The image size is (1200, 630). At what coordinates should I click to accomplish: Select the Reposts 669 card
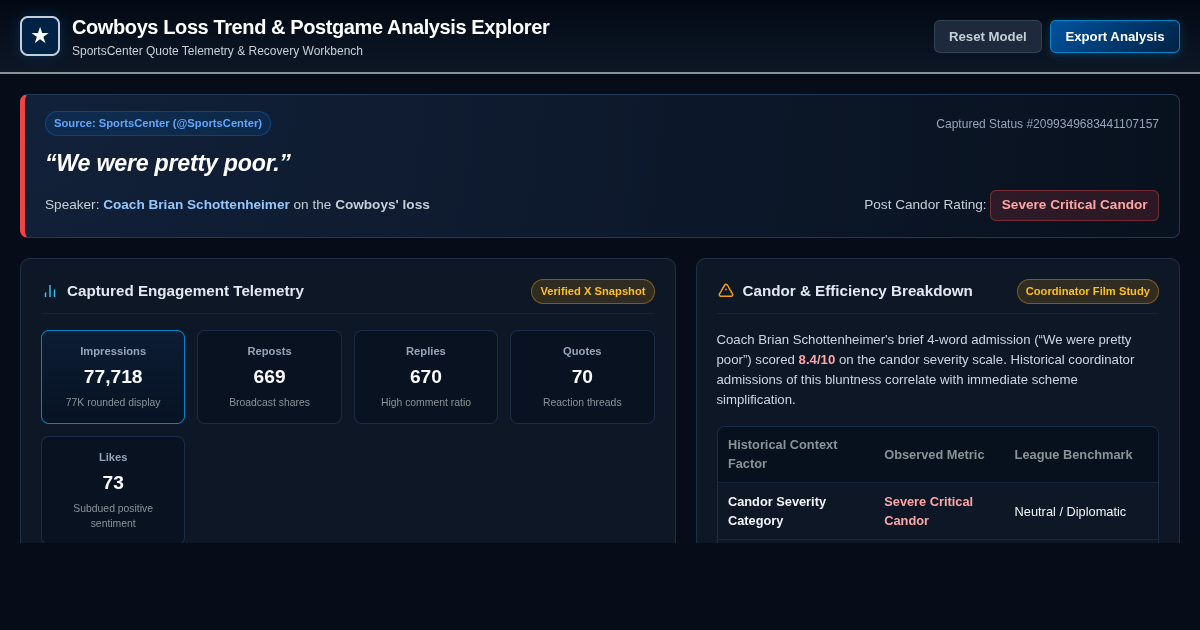[269, 377]
